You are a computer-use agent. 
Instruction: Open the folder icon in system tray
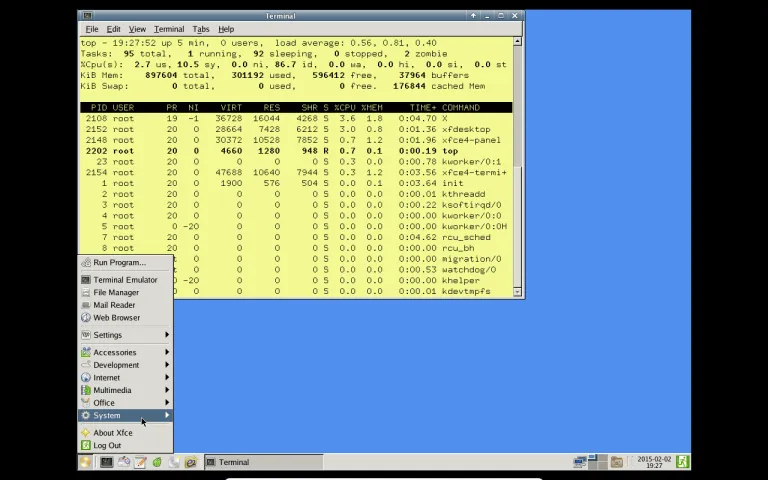617,462
